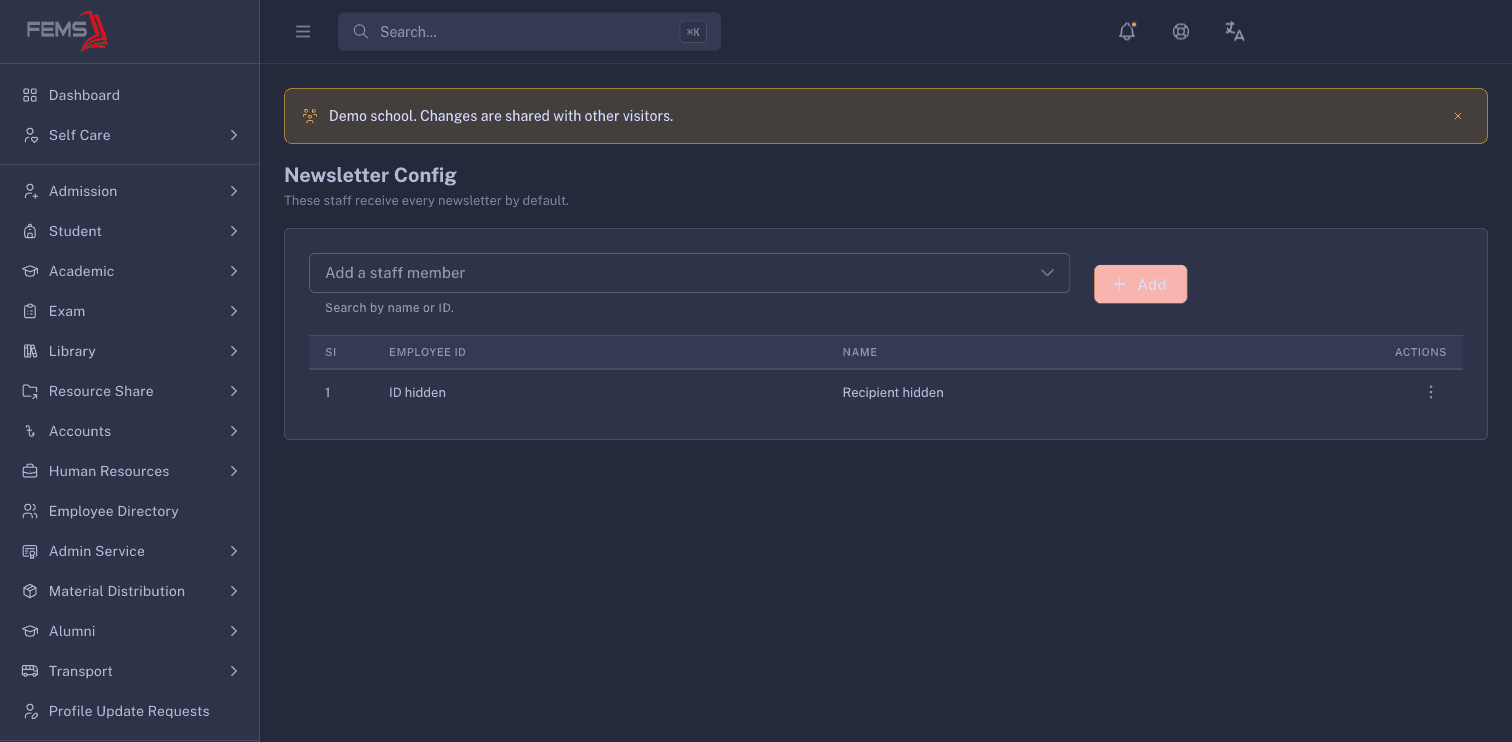Expand the Library submenu chevron
1512x742 pixels.
click(x=233, y=351)
